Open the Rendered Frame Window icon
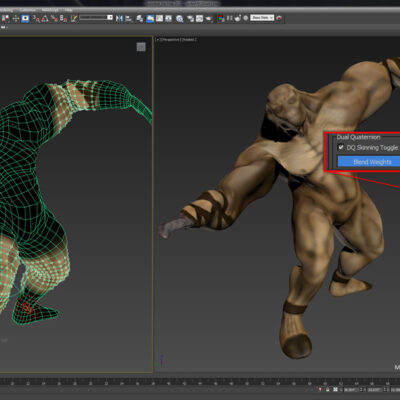 (x=199, y=18)
